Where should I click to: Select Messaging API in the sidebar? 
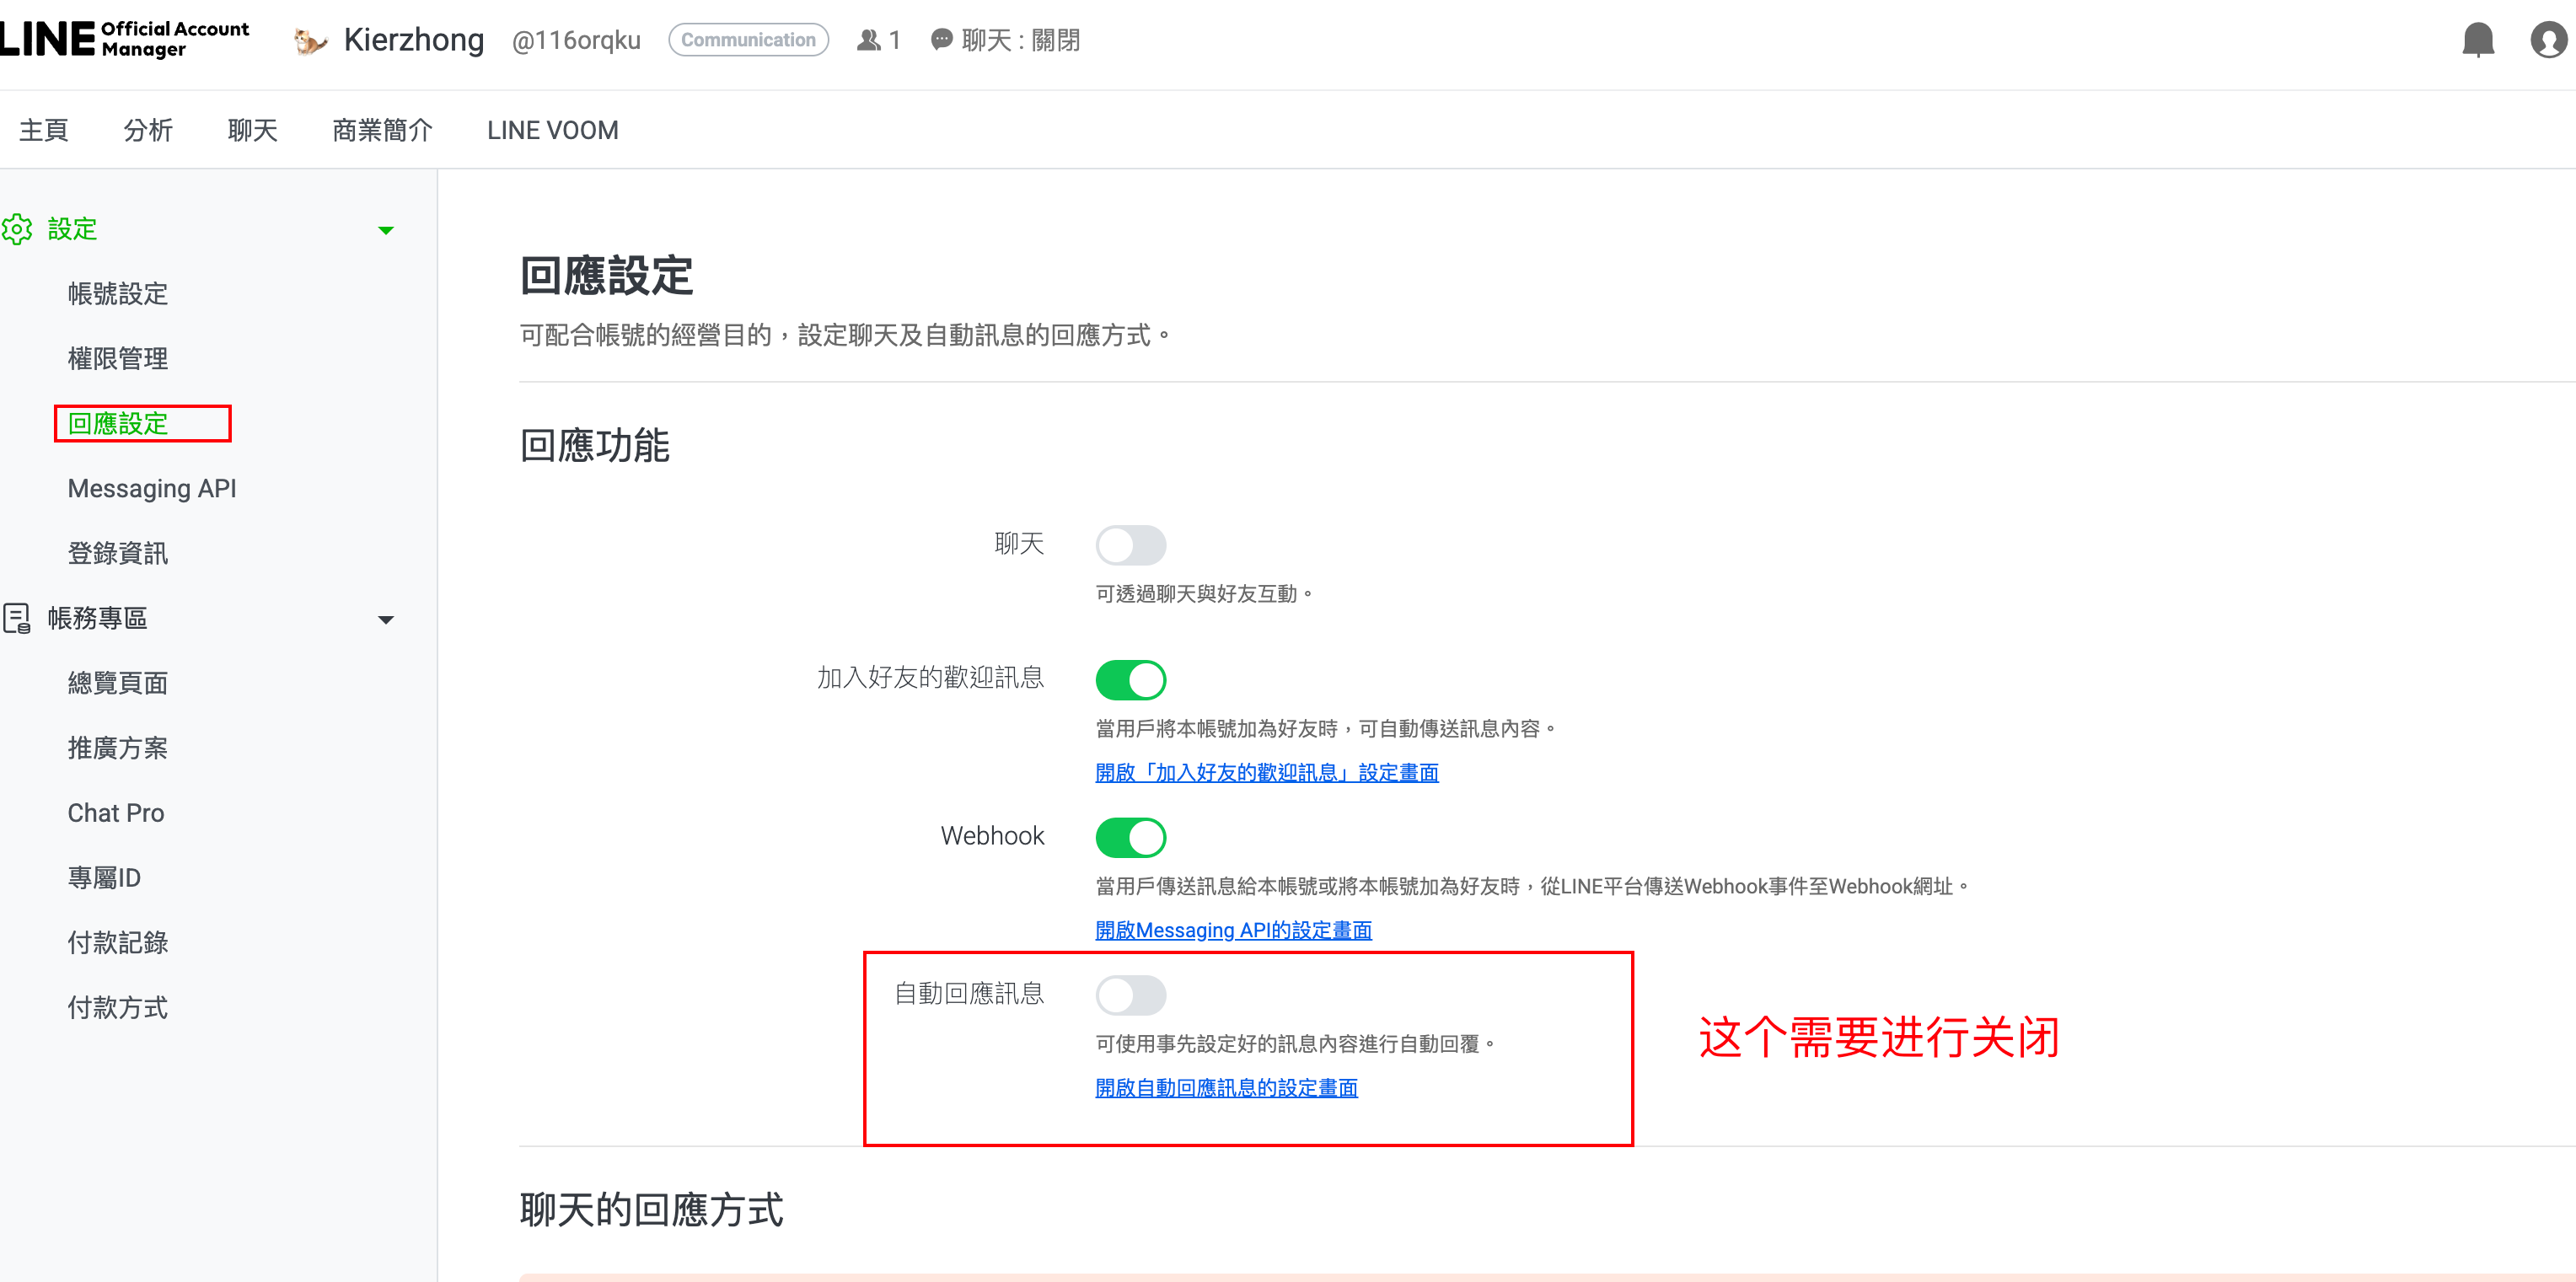point(152,488)
